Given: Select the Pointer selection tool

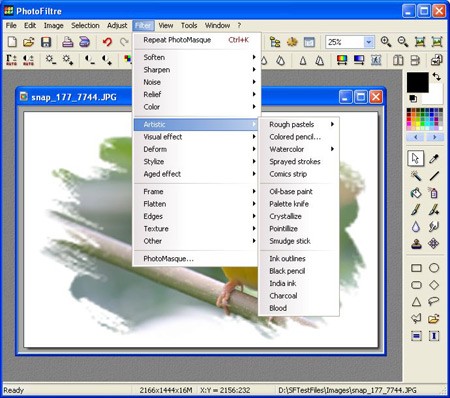Looking at the screenshot, I should (x=416, y=158).
